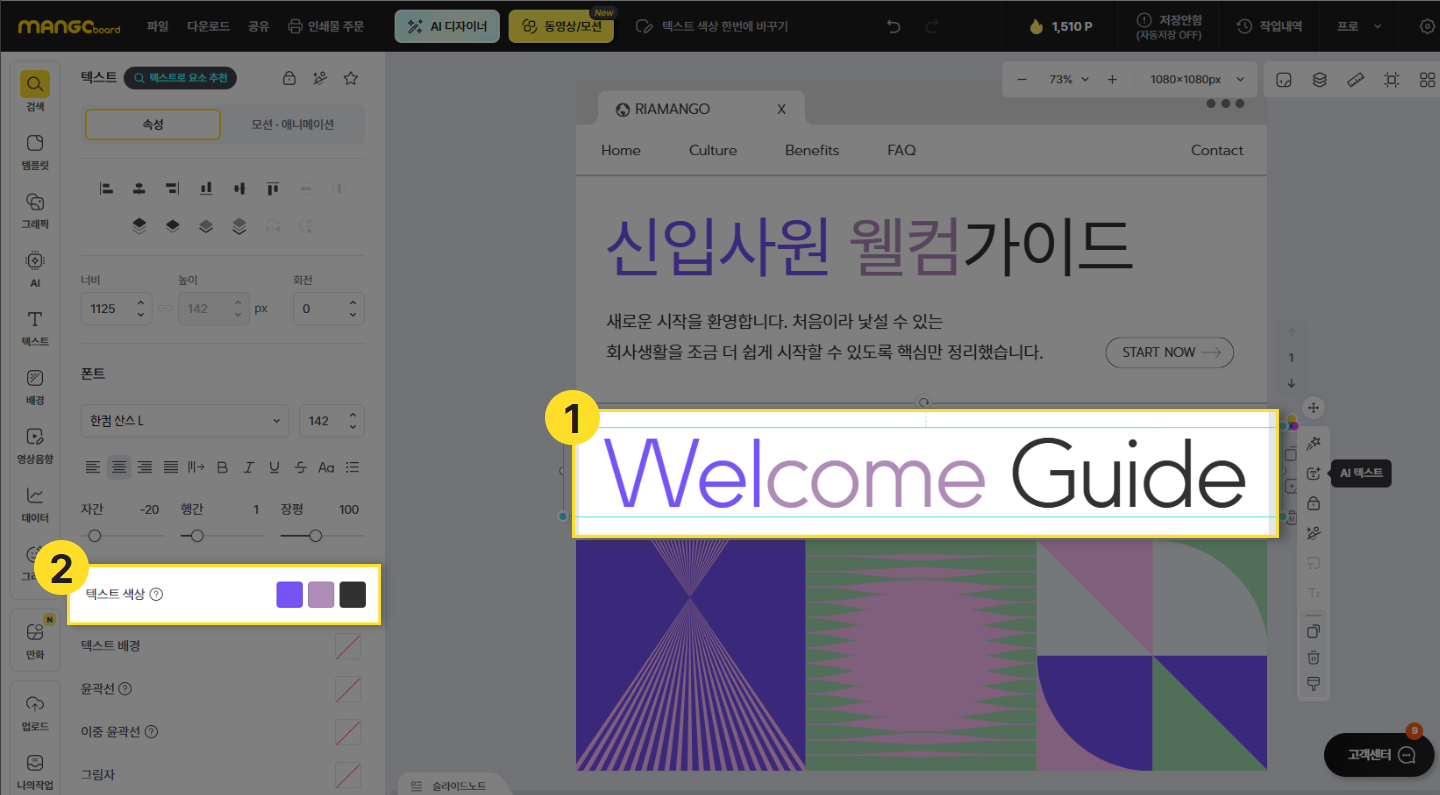
Task: Toggle italic text formatting
Action: [x=248, y=467]
